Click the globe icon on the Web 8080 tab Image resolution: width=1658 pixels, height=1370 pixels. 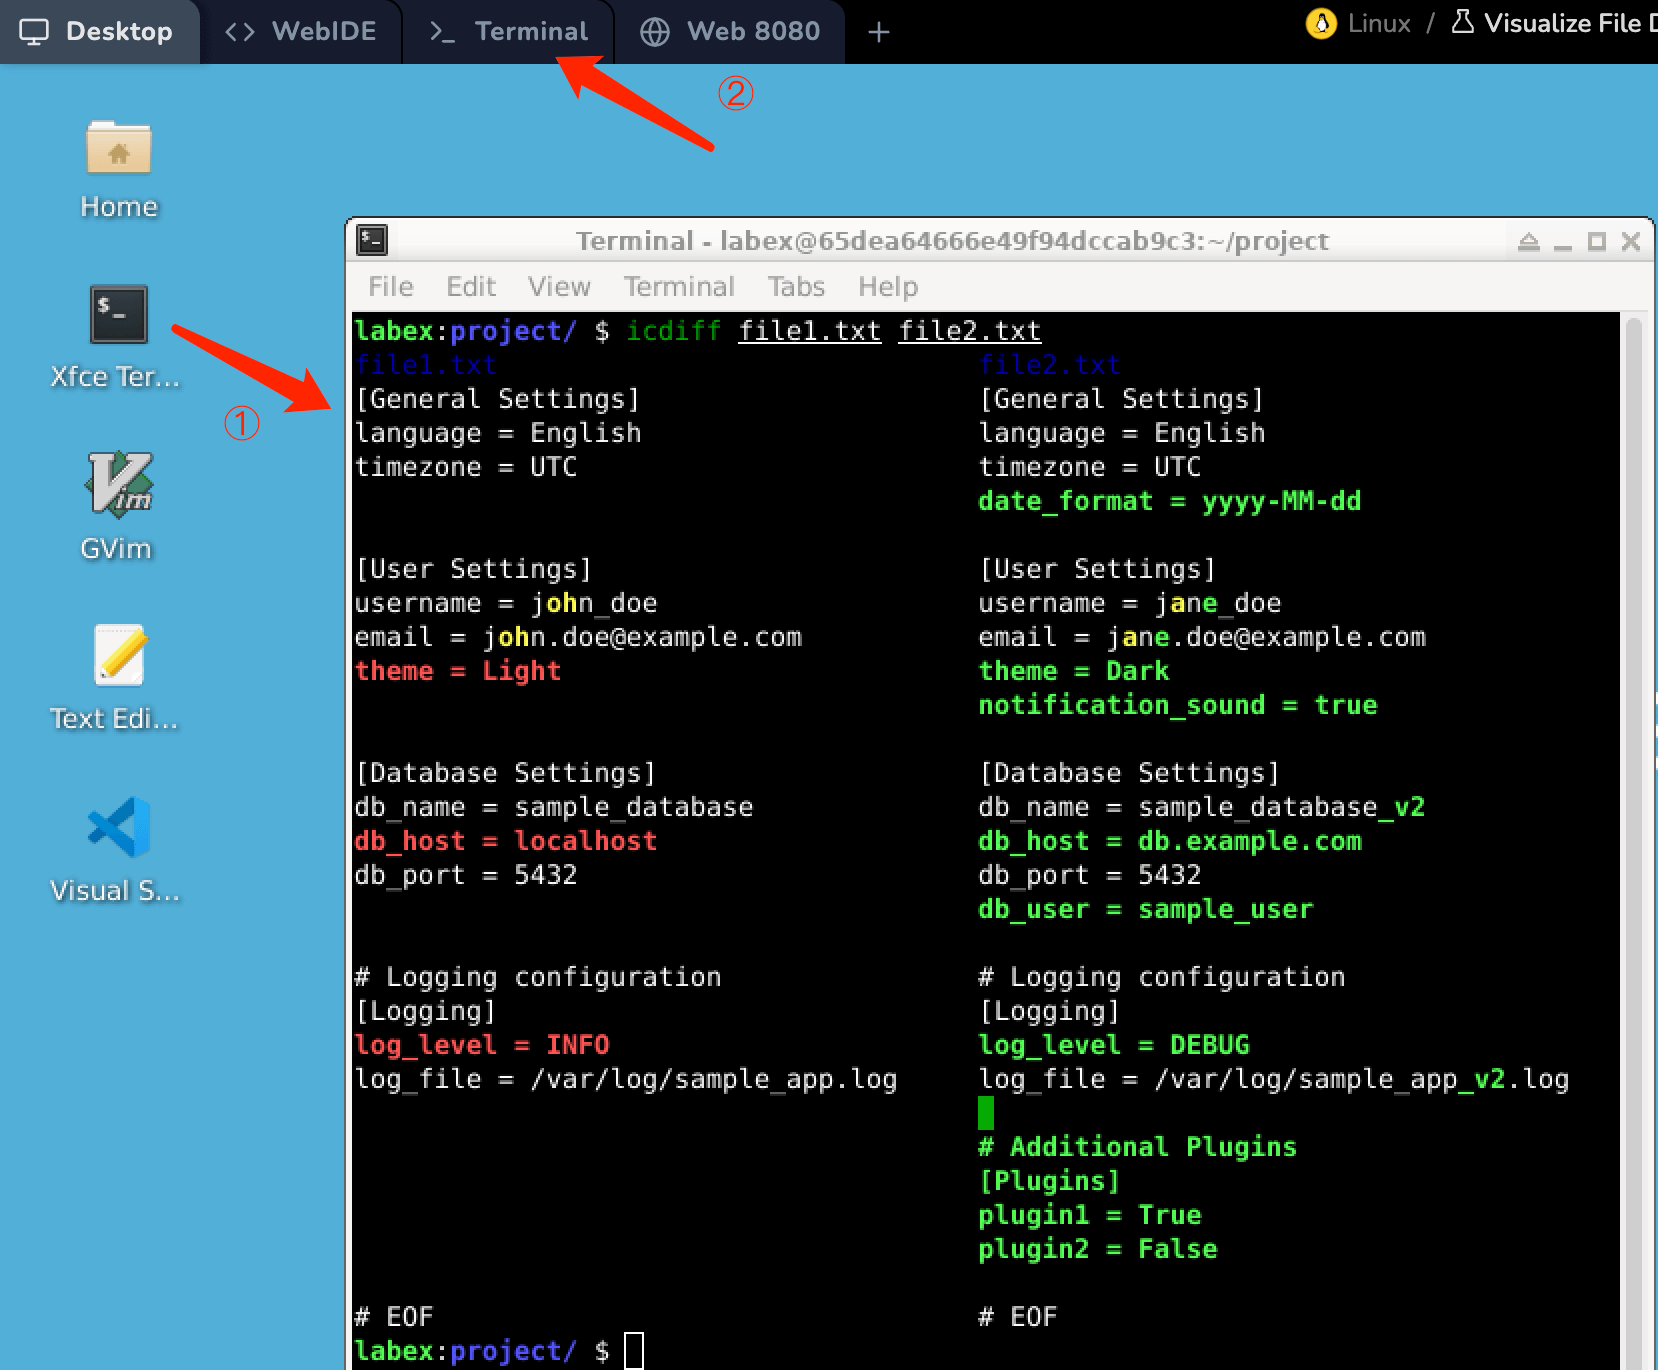click(655, 31)
